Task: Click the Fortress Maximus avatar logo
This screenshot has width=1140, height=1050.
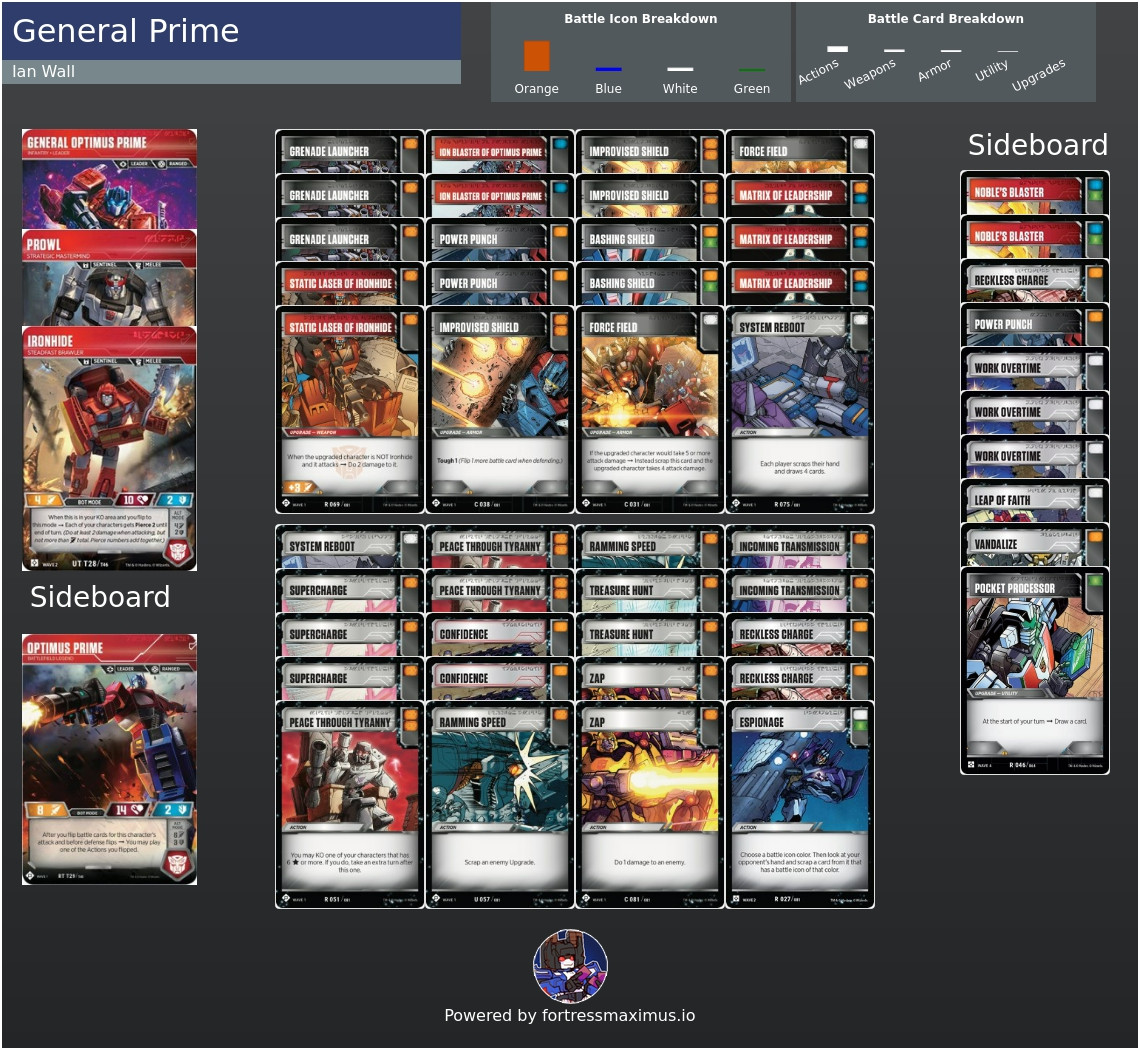Action: click(x=571, y=966)
